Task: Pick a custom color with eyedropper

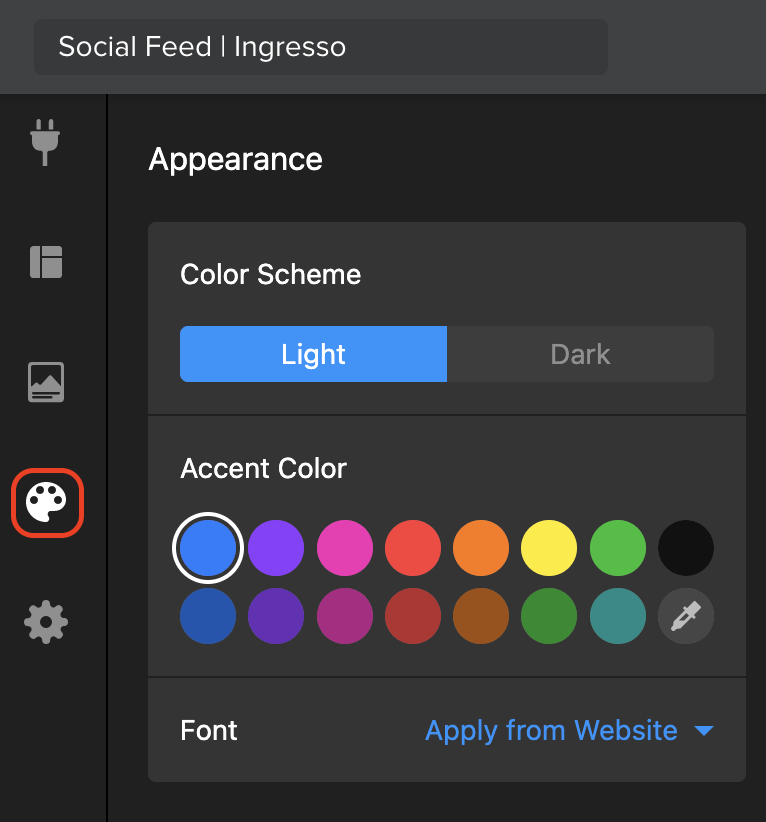Action: 685,616
